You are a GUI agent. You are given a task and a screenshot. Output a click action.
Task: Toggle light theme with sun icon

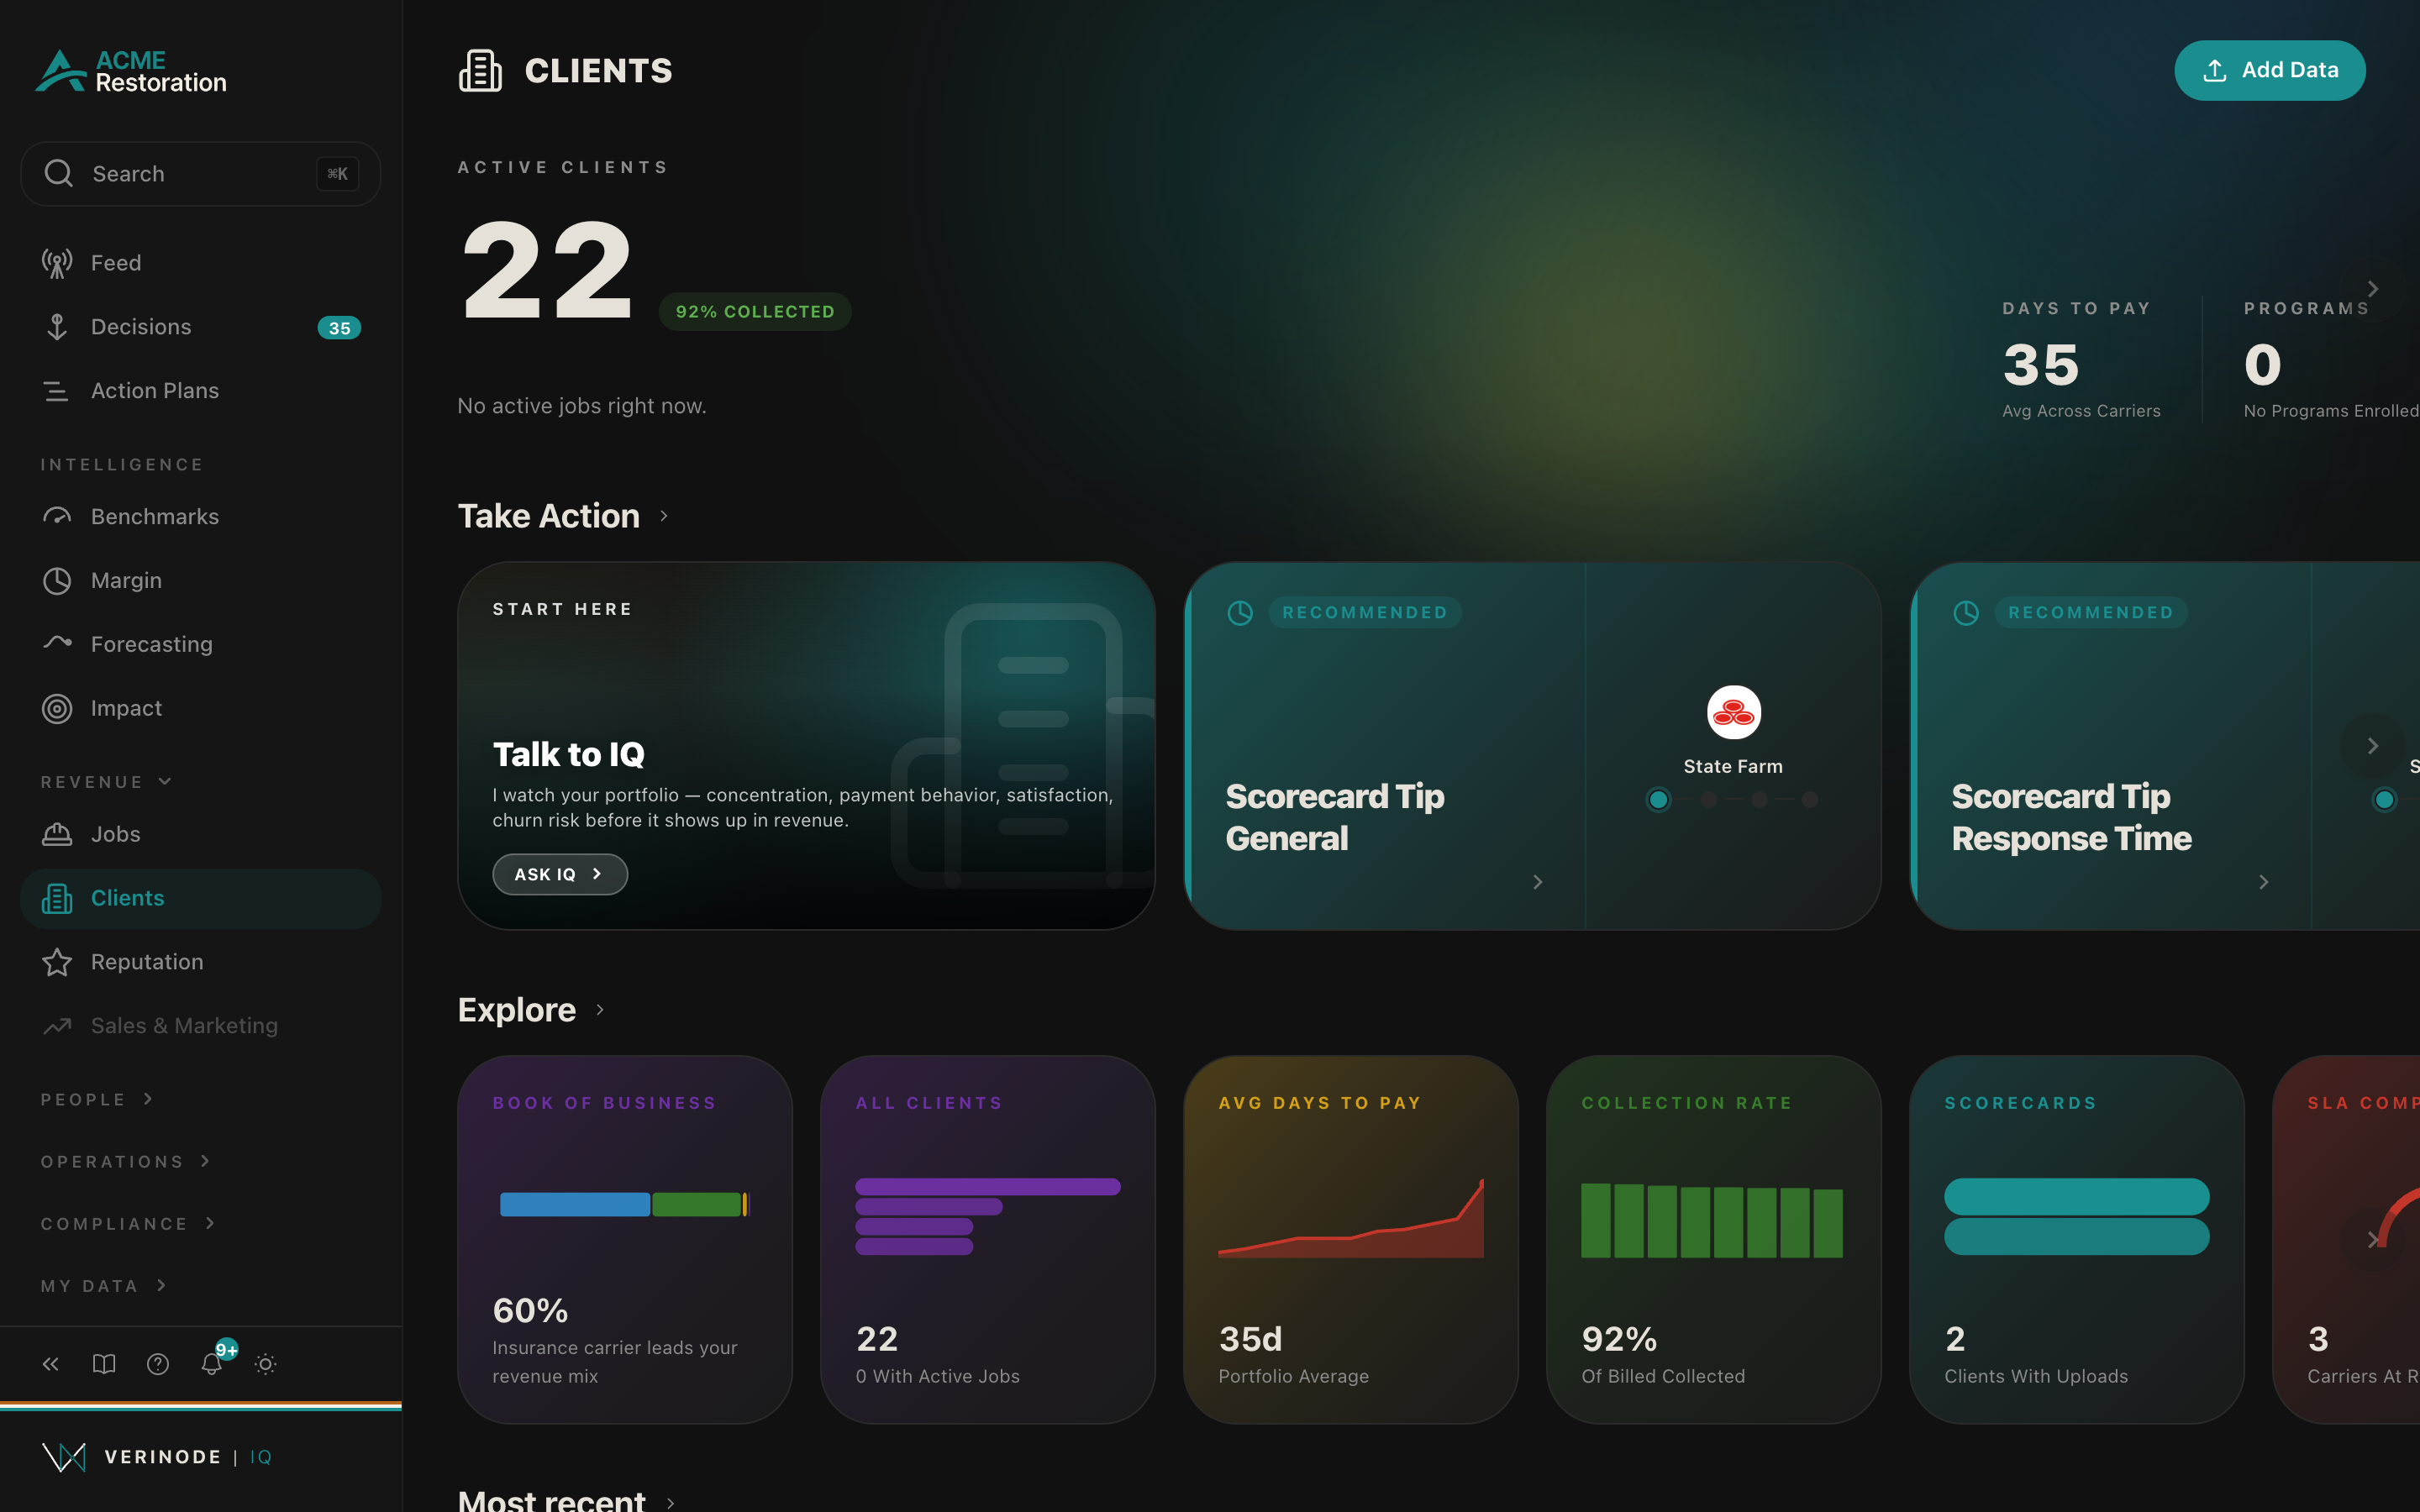(265, 1364)
